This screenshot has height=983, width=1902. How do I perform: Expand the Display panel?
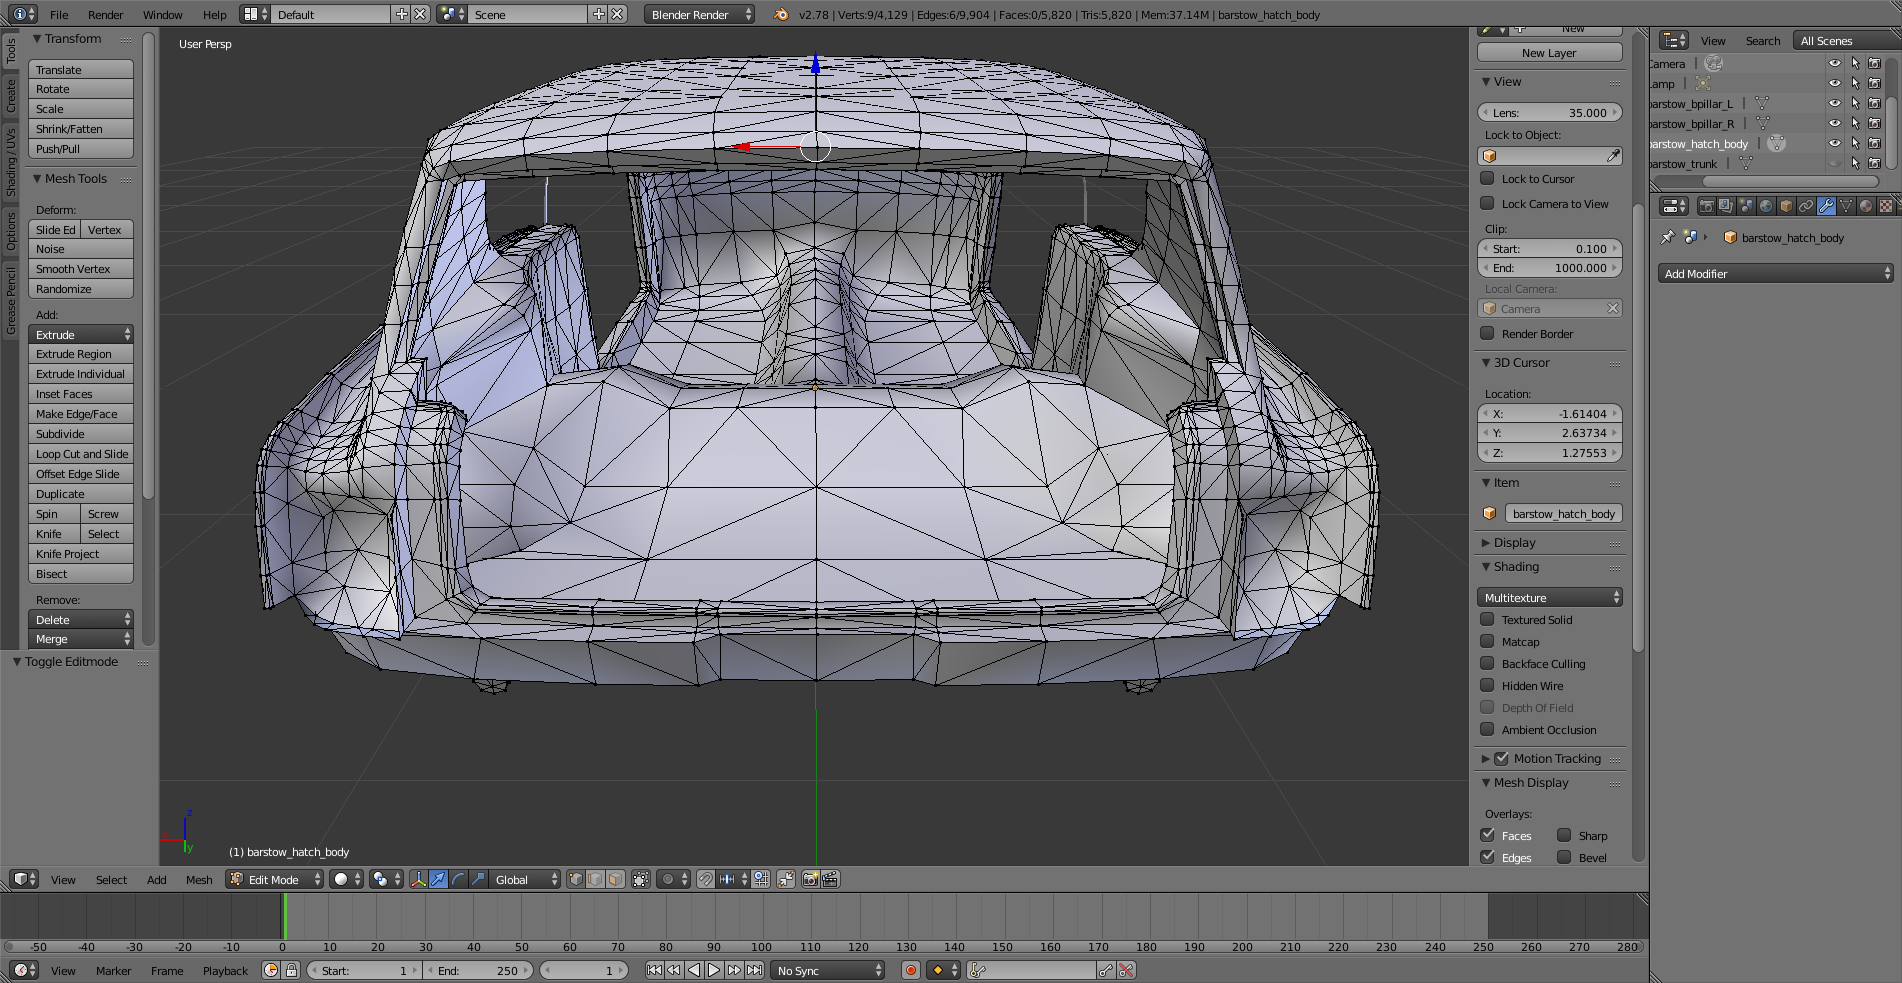[1514, 543]
